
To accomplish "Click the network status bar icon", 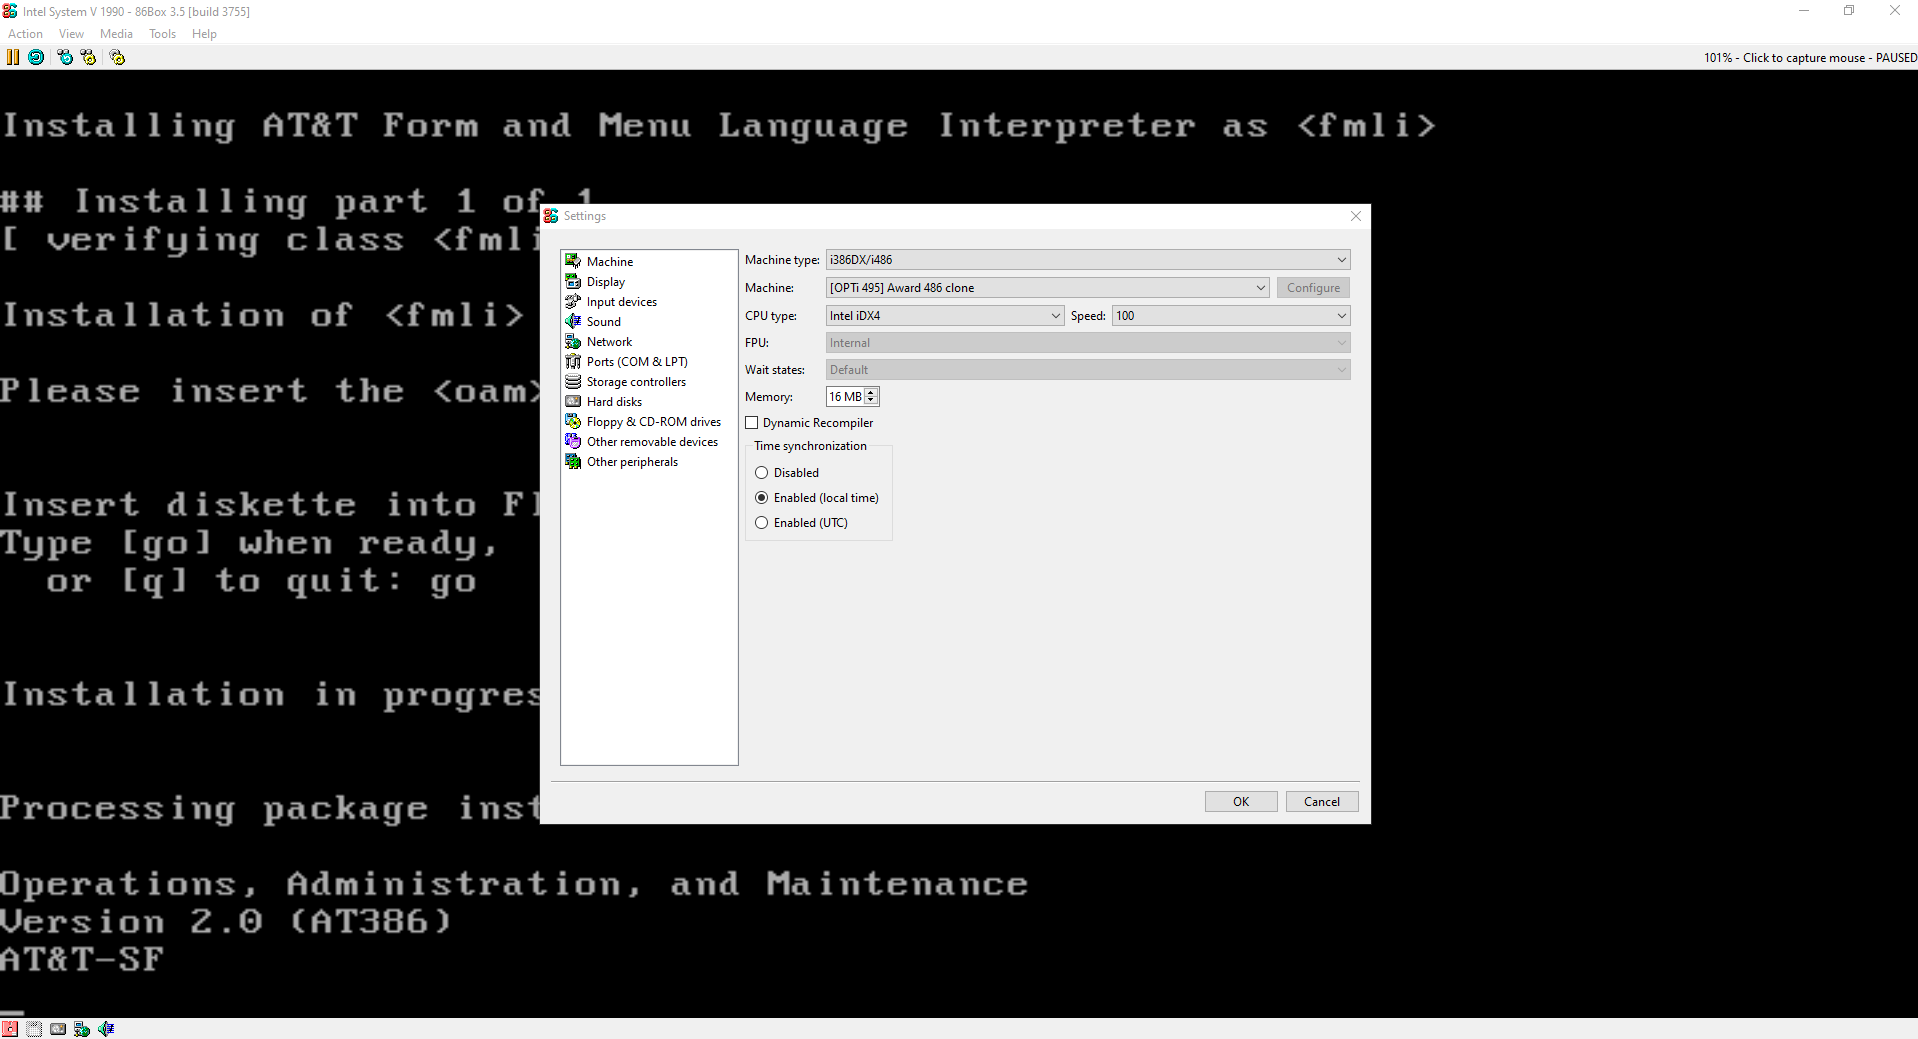I will click(82, 1028).
